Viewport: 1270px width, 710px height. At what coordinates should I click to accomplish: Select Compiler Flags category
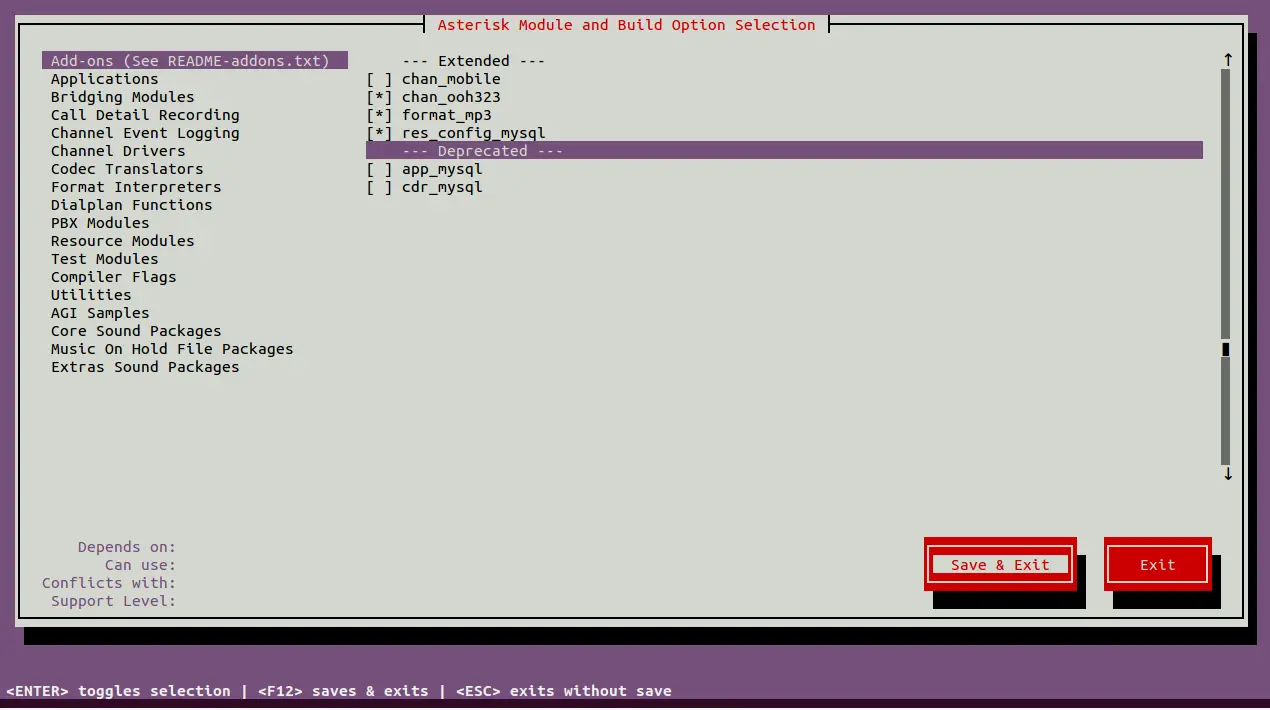click(113, 277)
